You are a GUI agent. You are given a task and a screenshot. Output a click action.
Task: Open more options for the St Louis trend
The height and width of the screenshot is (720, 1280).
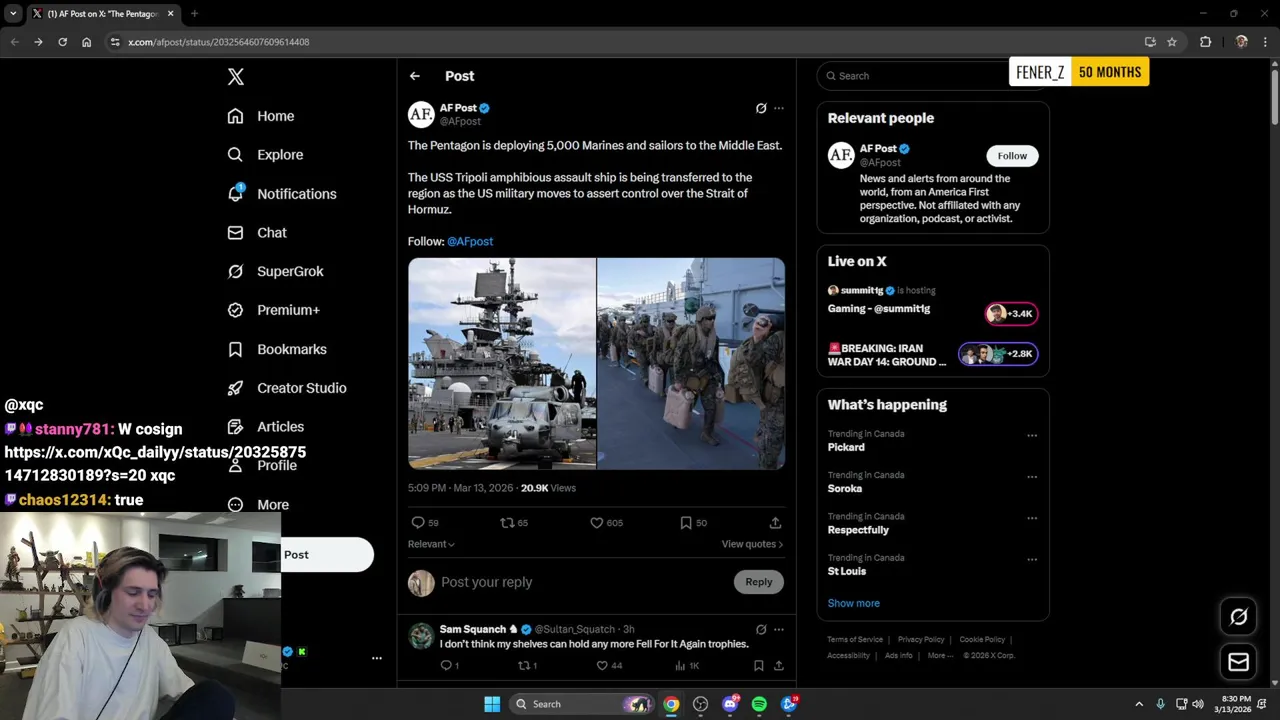point(1032,559)
